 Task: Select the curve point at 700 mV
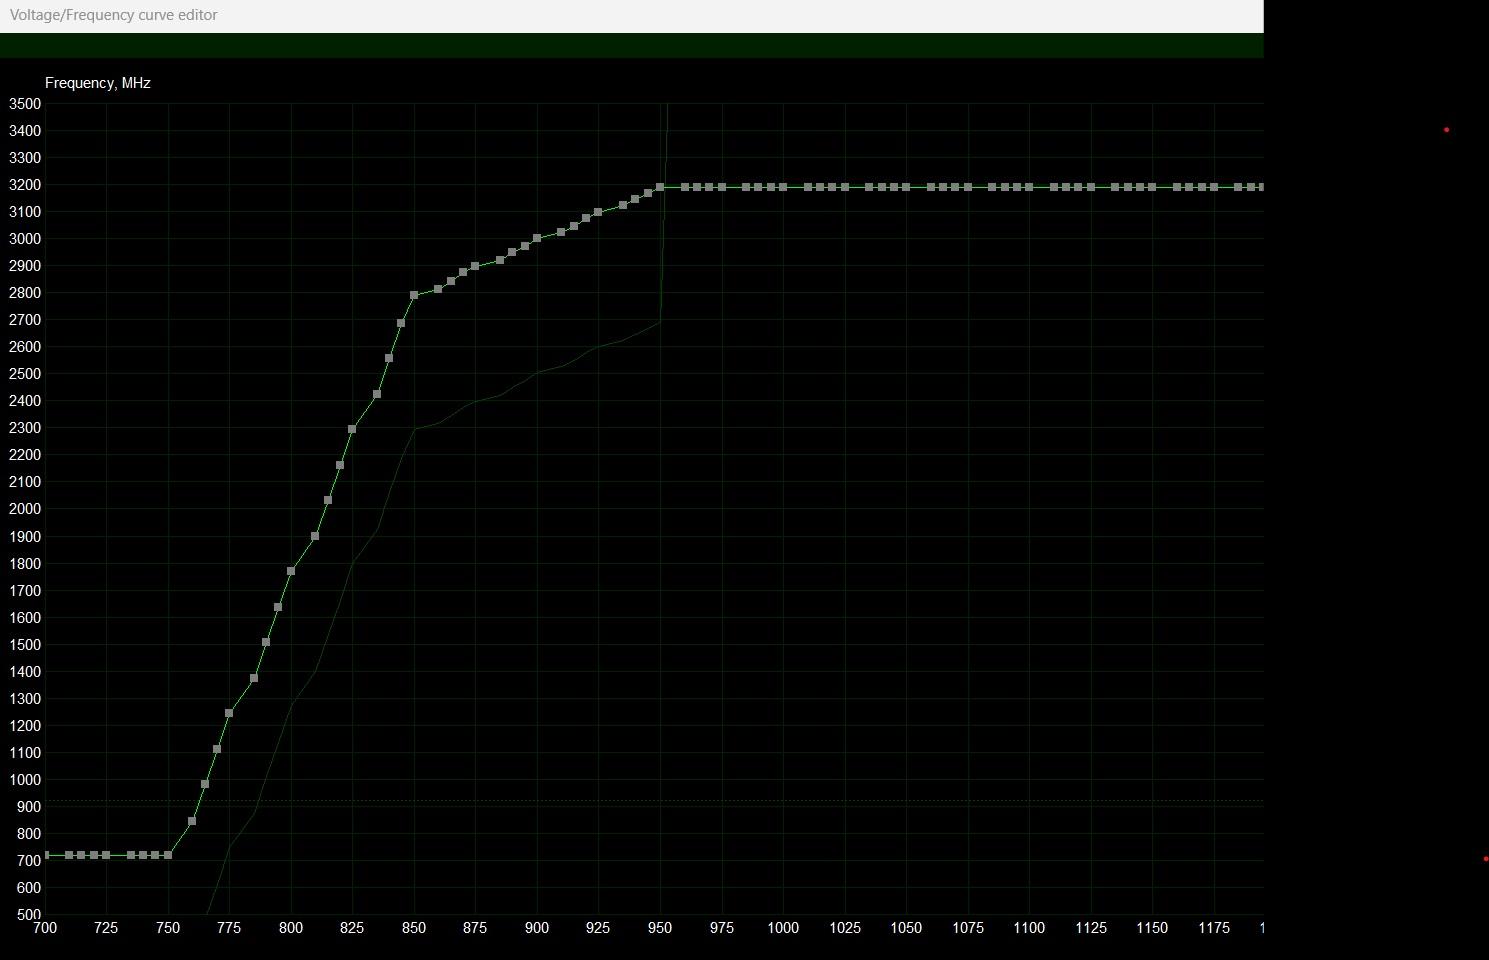(x=46, y=856)
